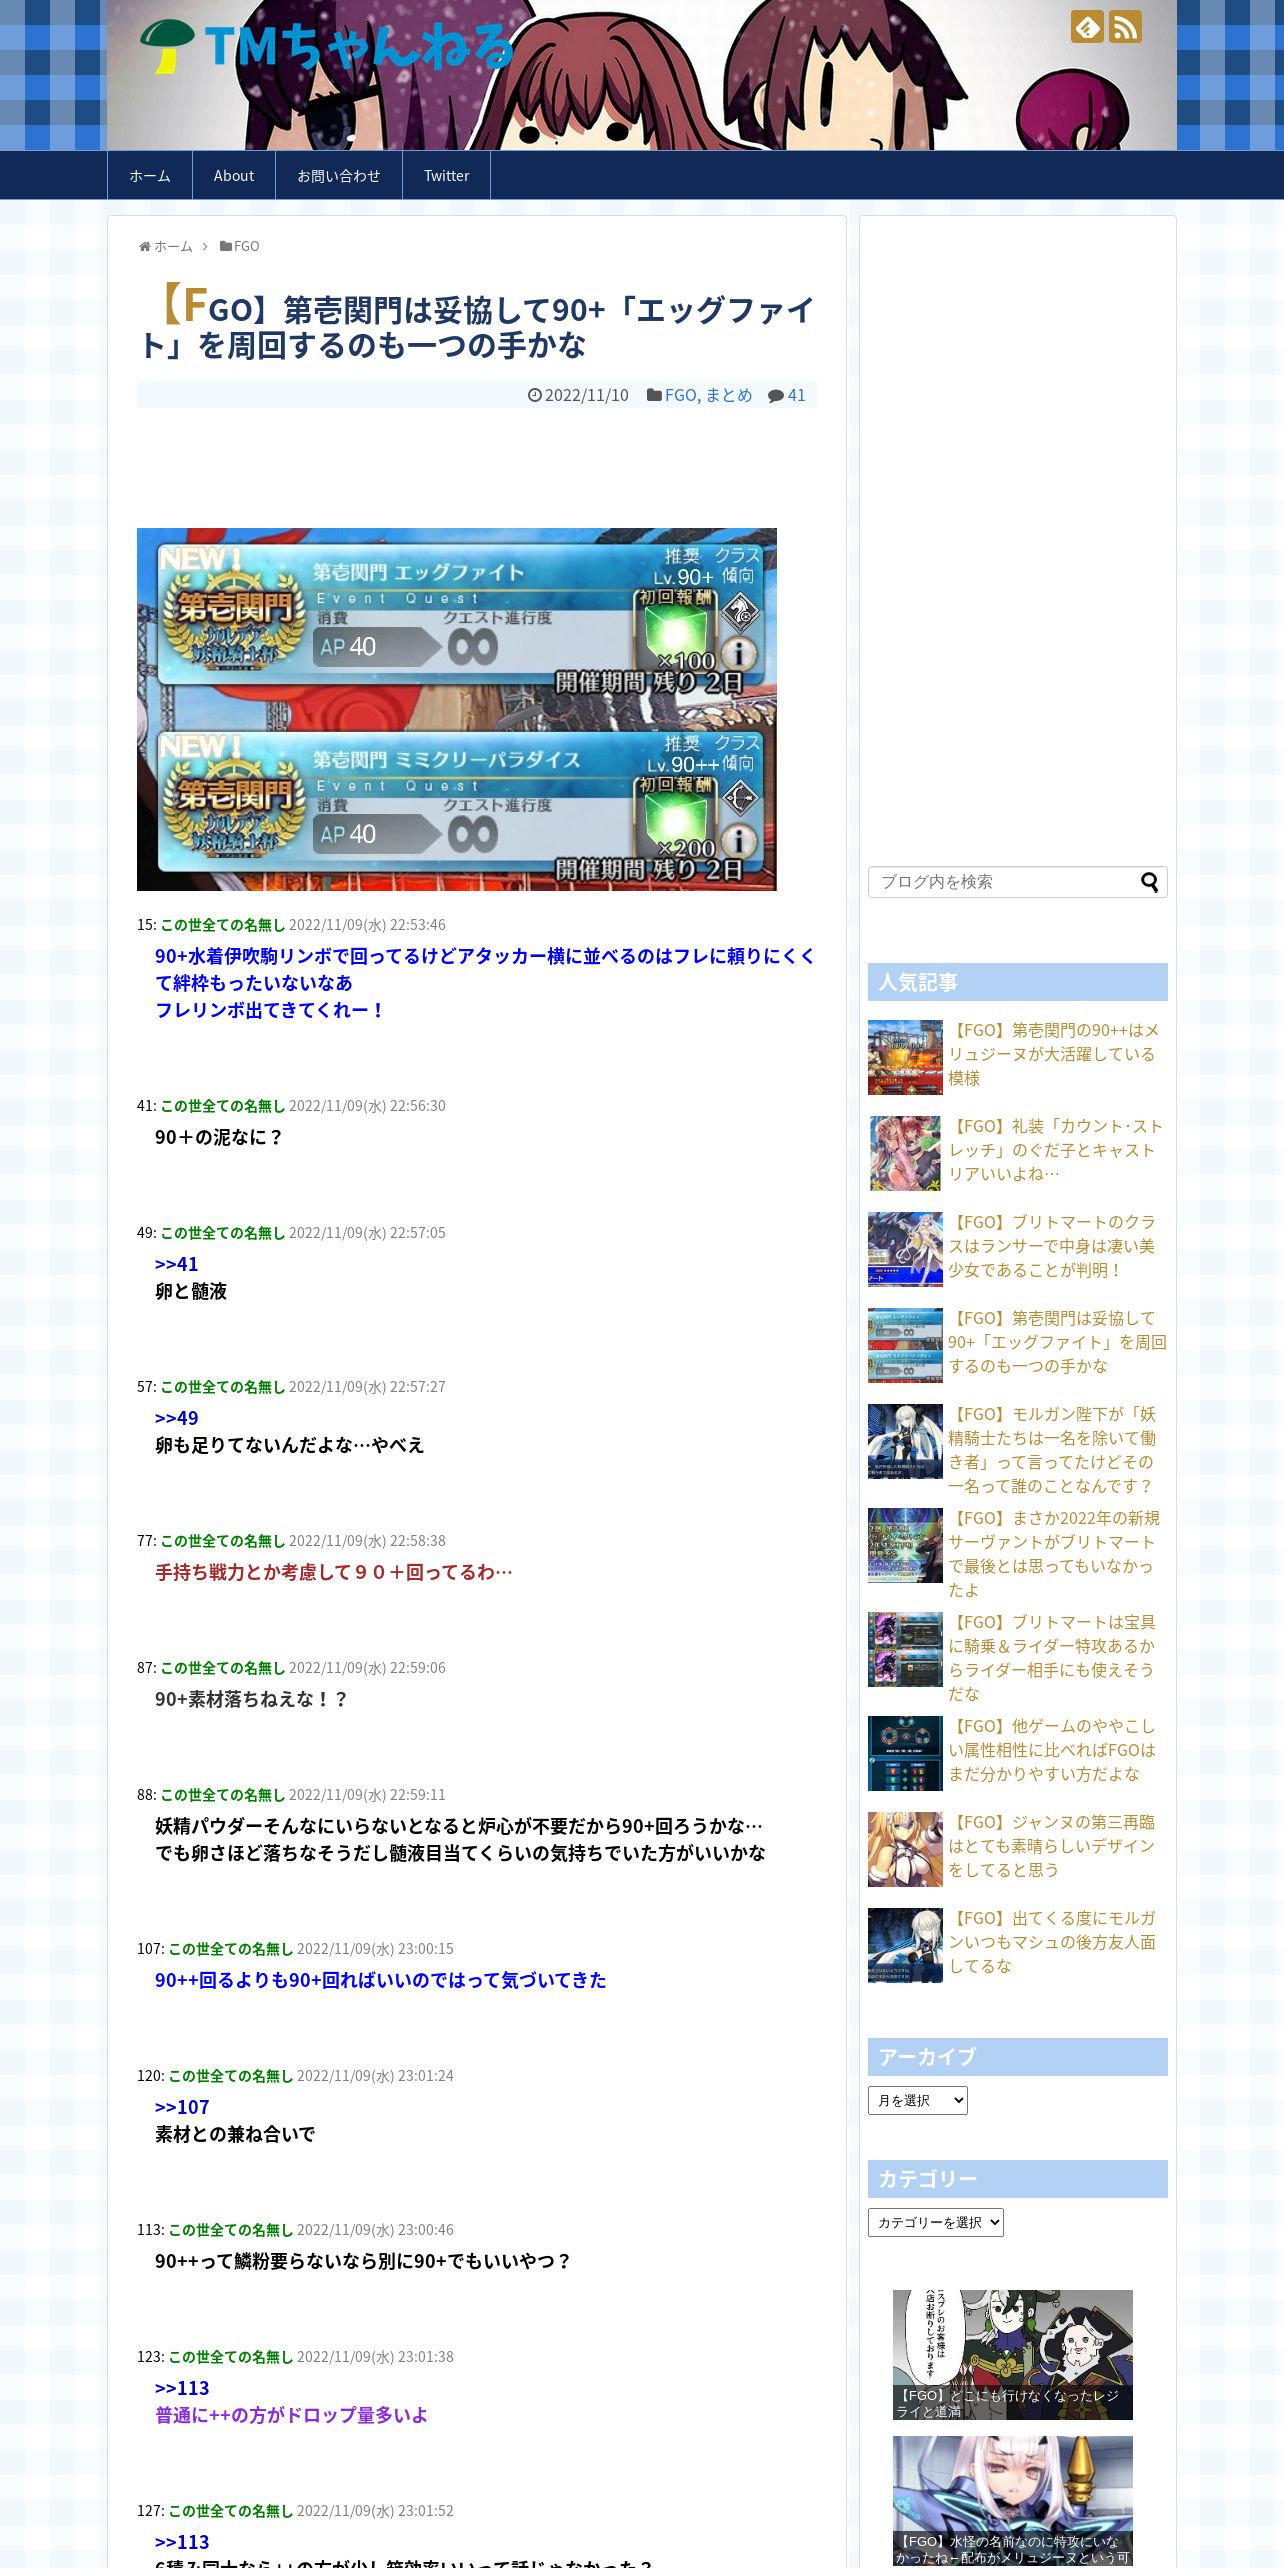The width and height of the screenshot is (1284, 2568).
Task: Open popular article まさか2022年の新規サーヴァント
Action: (1056, 1554)
